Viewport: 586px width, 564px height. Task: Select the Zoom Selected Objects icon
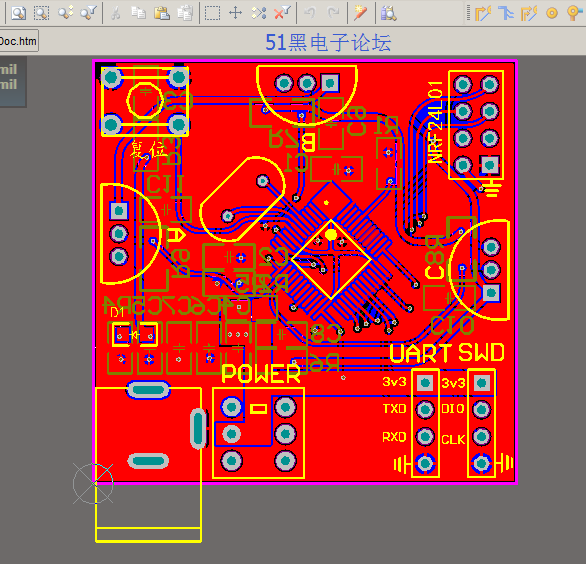click(65, 13)
